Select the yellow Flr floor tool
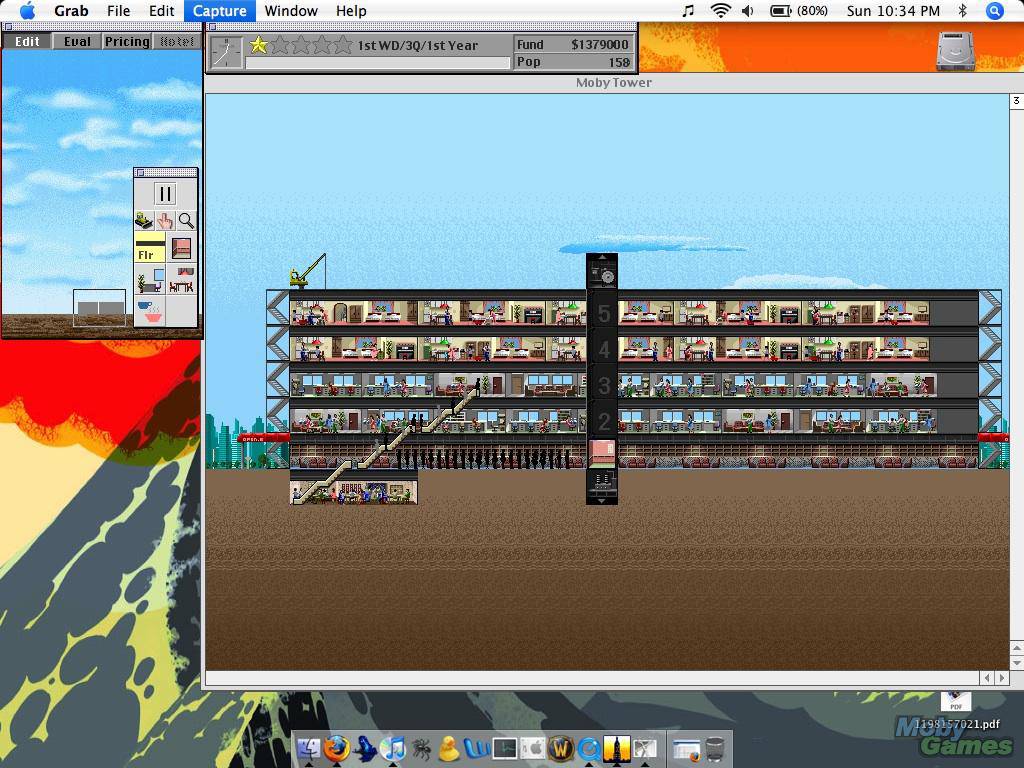 [x=150, y=249]
